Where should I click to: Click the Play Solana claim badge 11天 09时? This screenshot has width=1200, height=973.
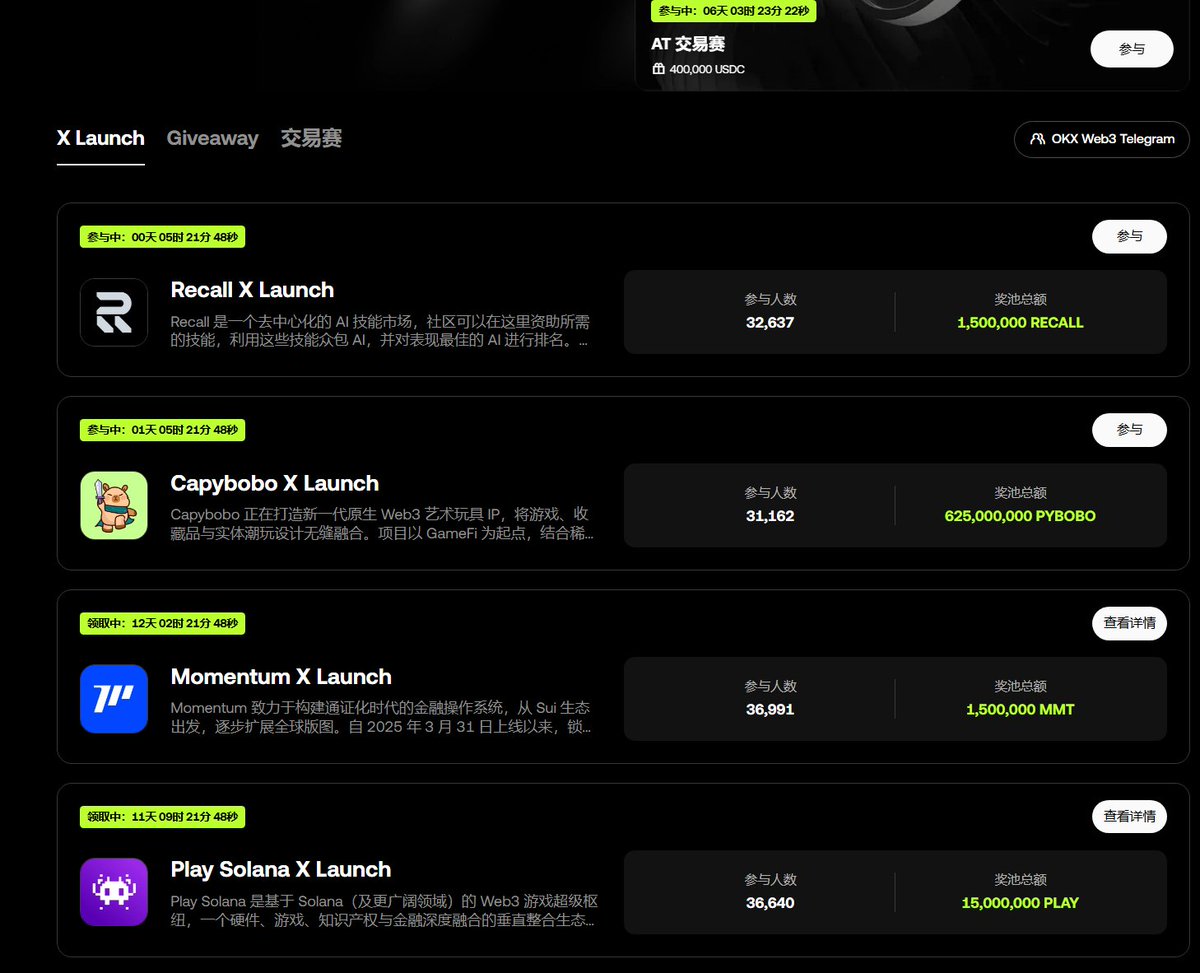(x=162, y=817)
